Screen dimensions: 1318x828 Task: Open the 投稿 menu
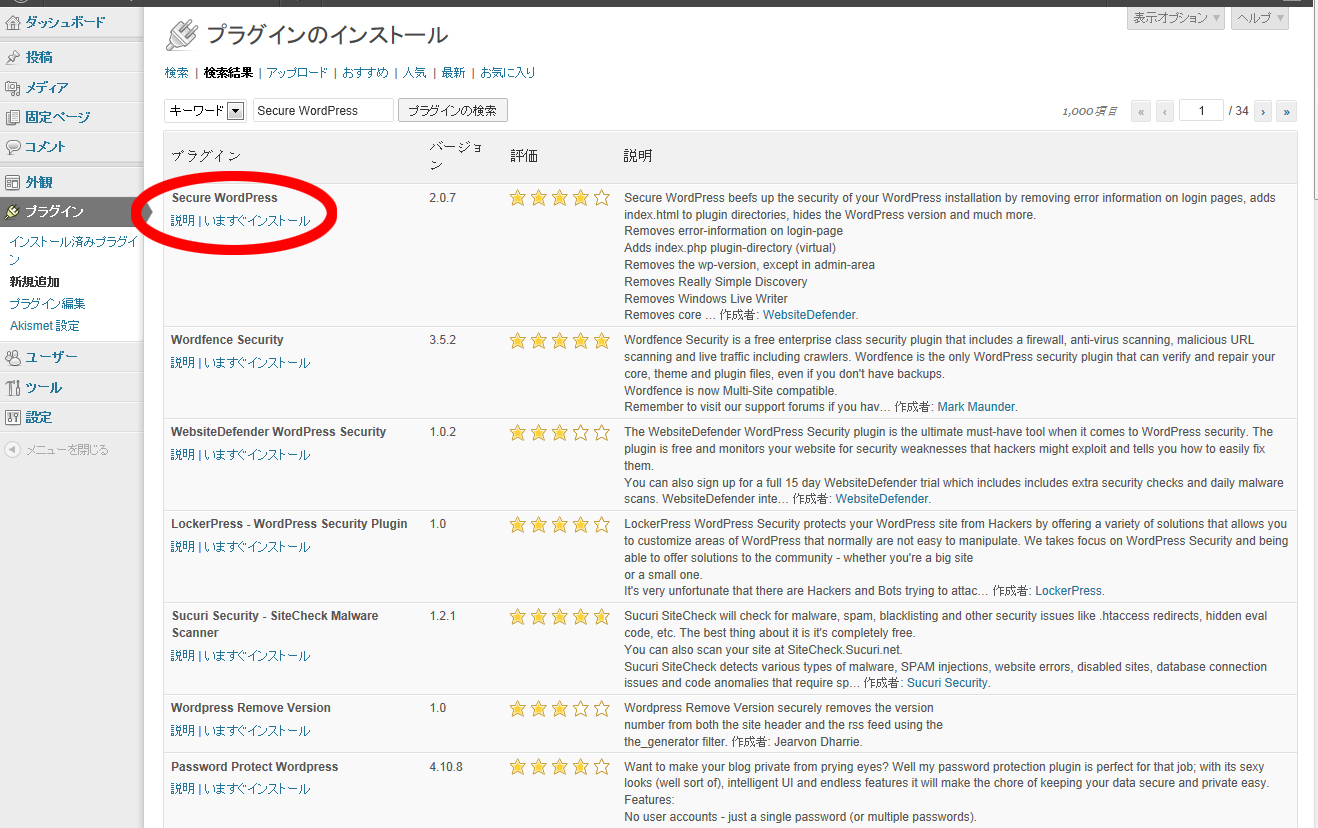pos(39,58)
